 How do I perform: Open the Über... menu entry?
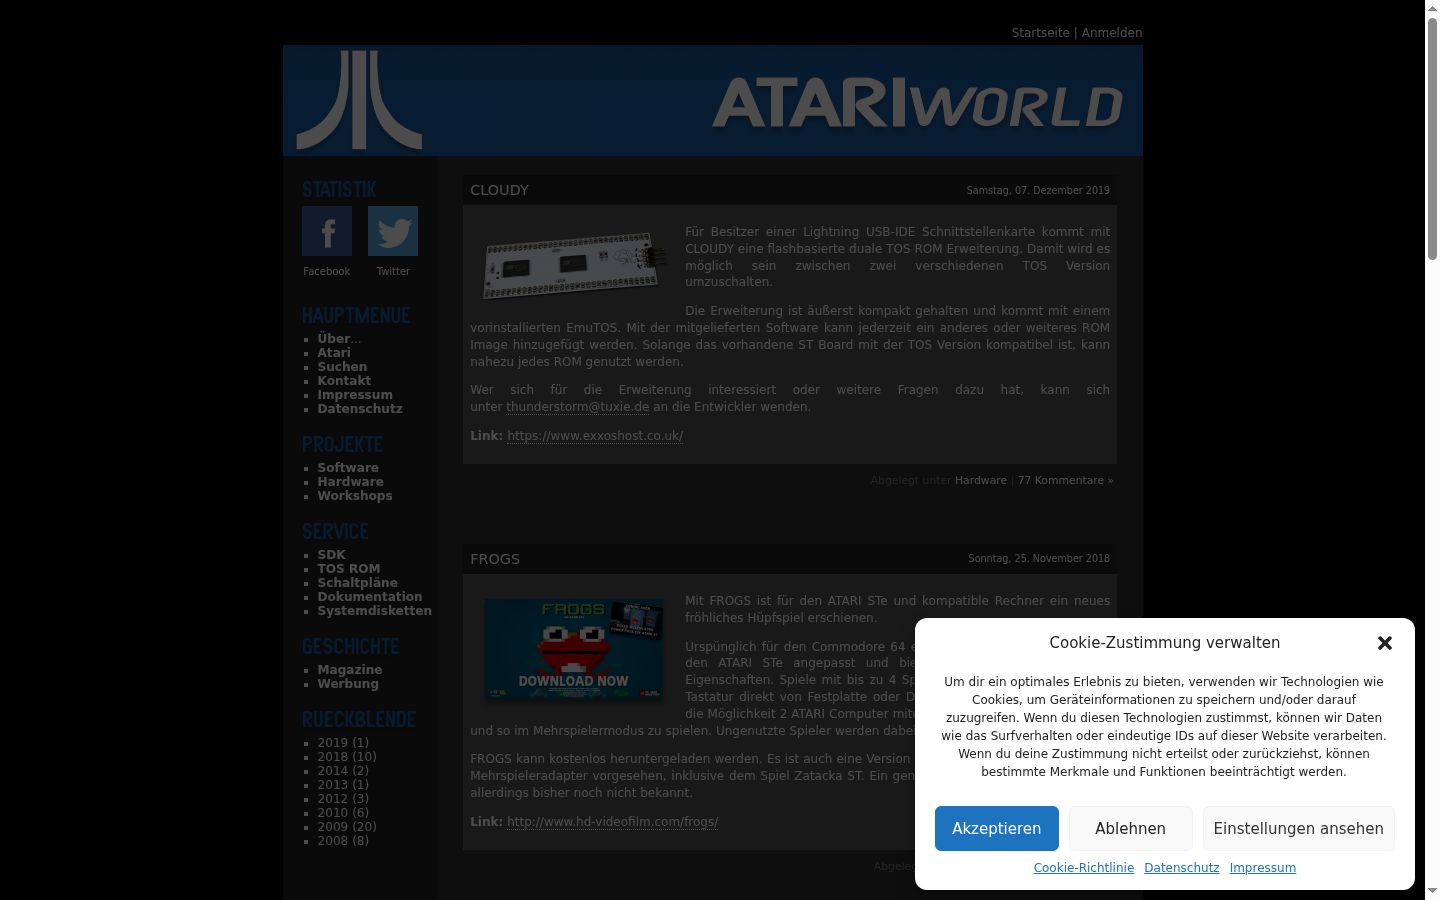(340, 339)
